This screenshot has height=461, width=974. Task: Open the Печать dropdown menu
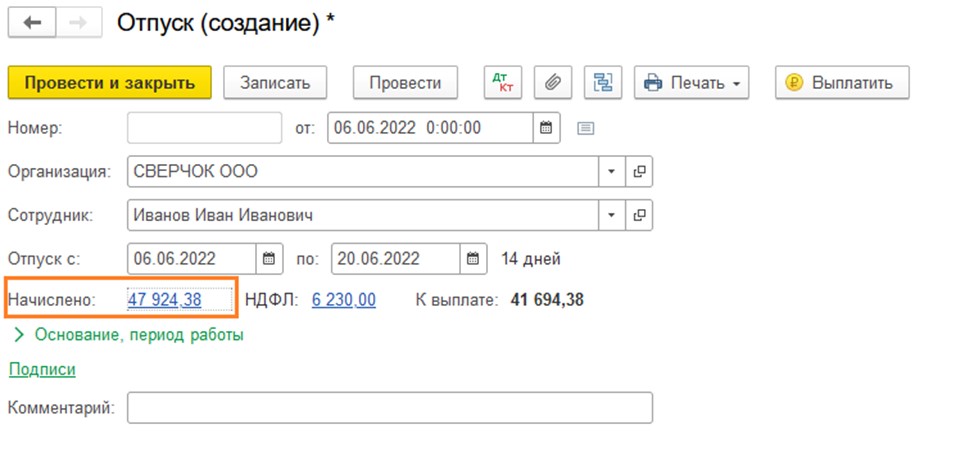(x=691, y=83)
